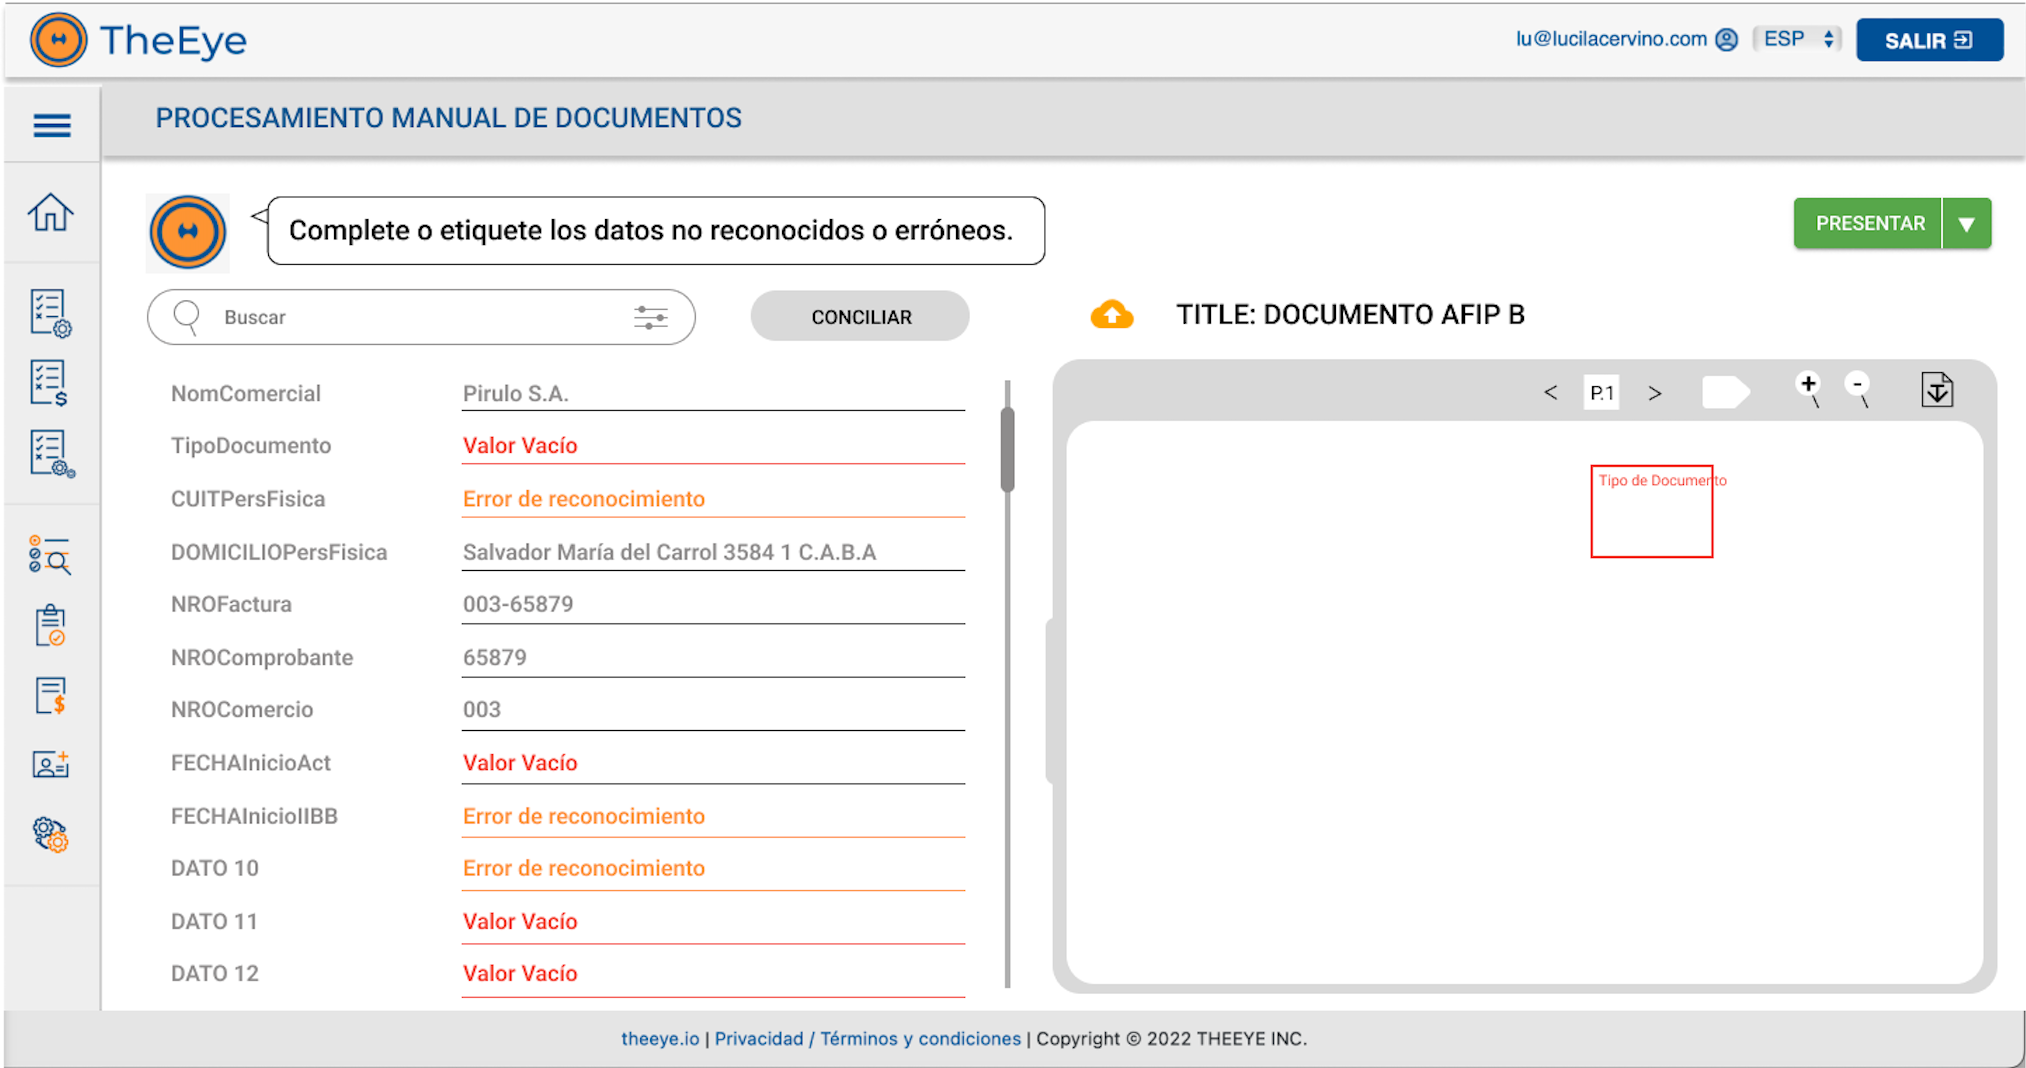Viewport: 2026px width, 1068px height.
Task: Open the search filter options control
Action: point(651,317)
